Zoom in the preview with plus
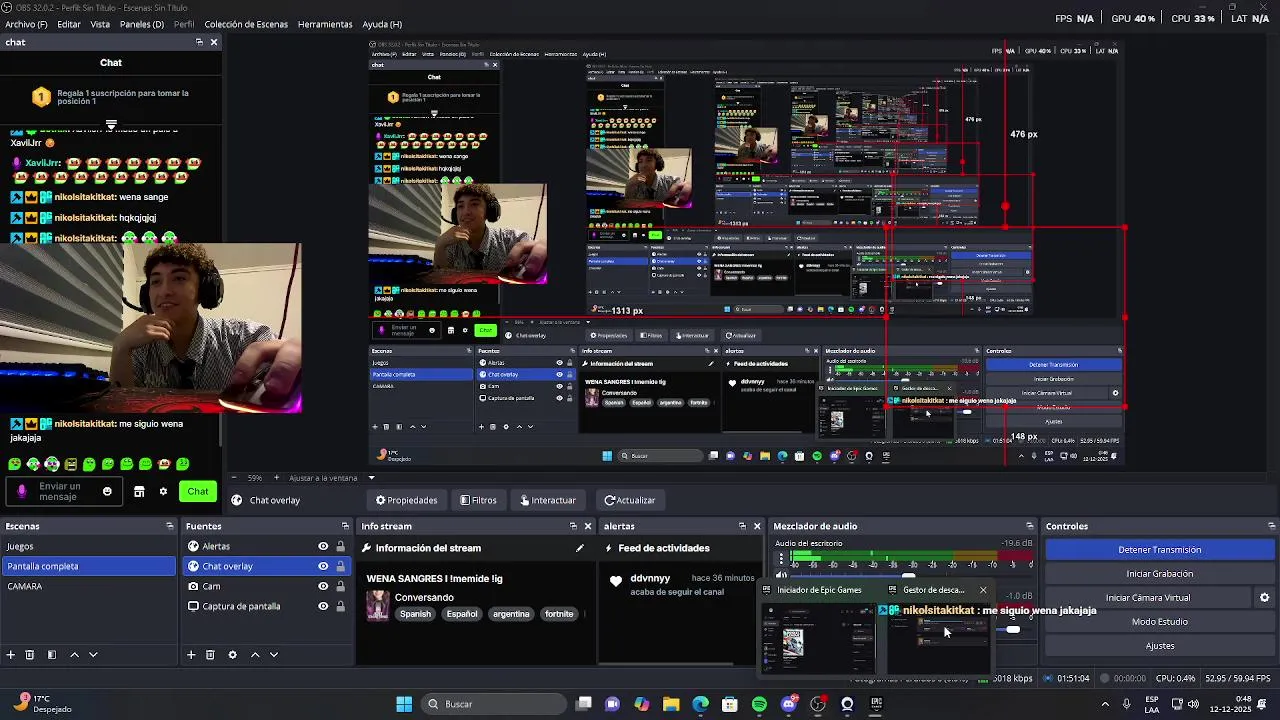This screenshot has height=720, width=1280. pos(277,478)
